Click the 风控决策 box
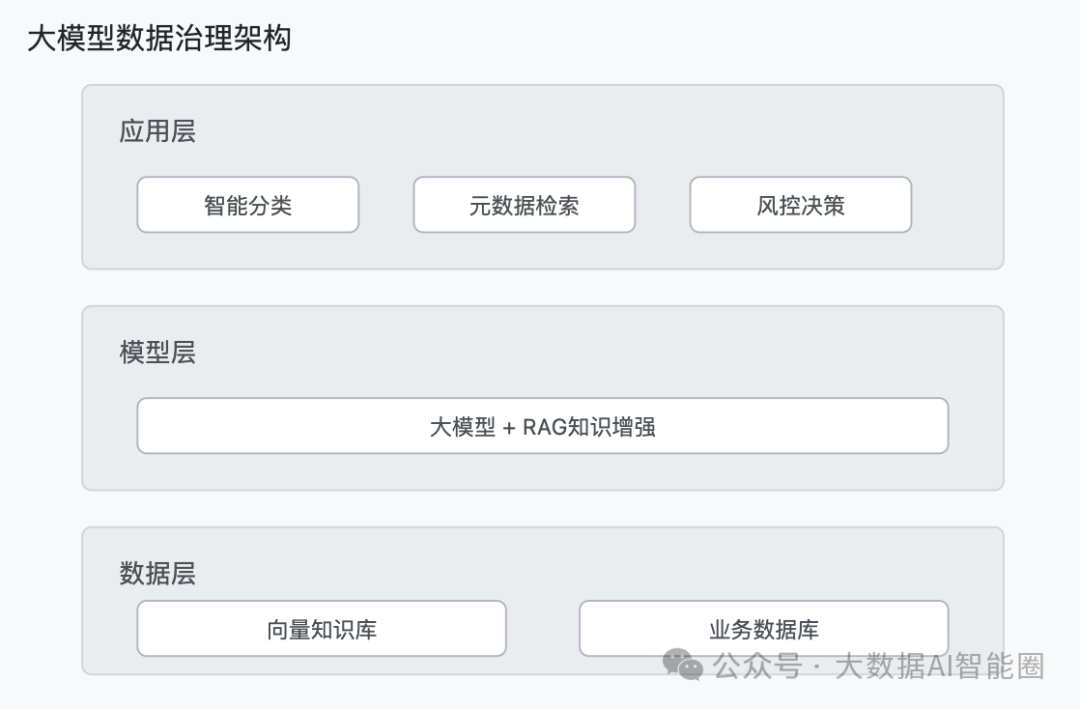Screen dimensions: 1080x709 coord(800,205)
